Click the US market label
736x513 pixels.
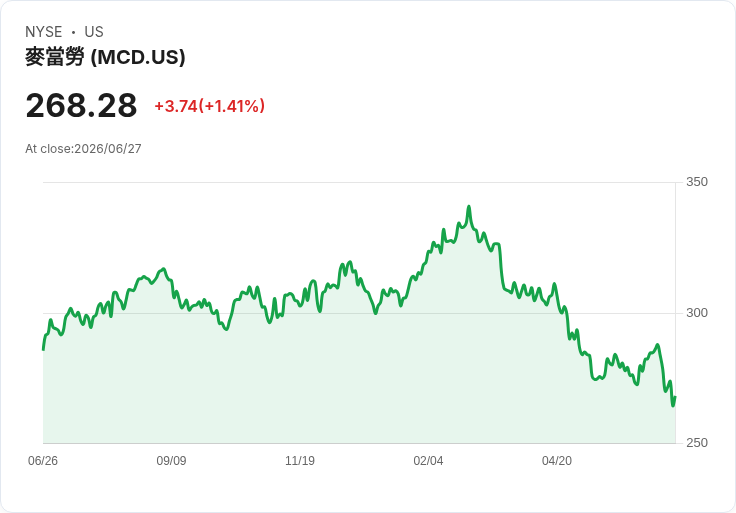[94, 32]
